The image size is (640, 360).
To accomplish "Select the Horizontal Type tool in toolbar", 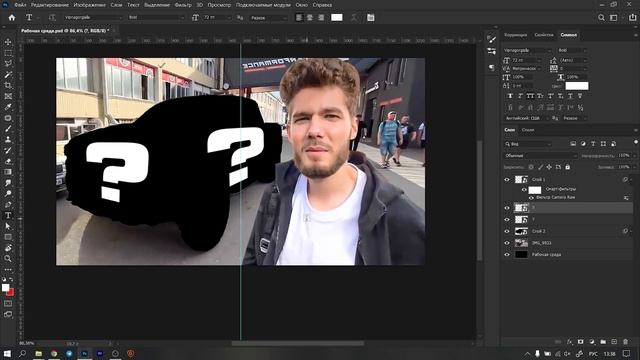I will tap(8, 215).
